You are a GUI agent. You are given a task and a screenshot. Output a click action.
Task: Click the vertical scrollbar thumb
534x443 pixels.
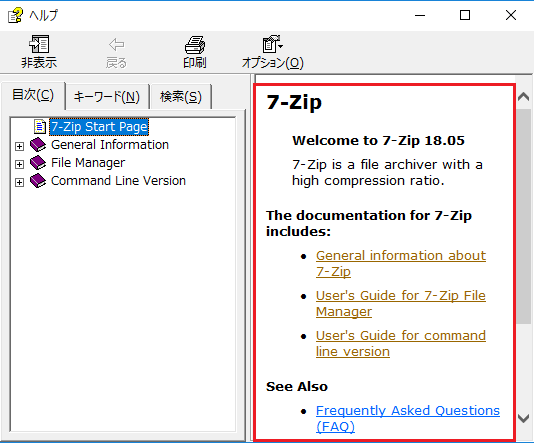(523, 216)
